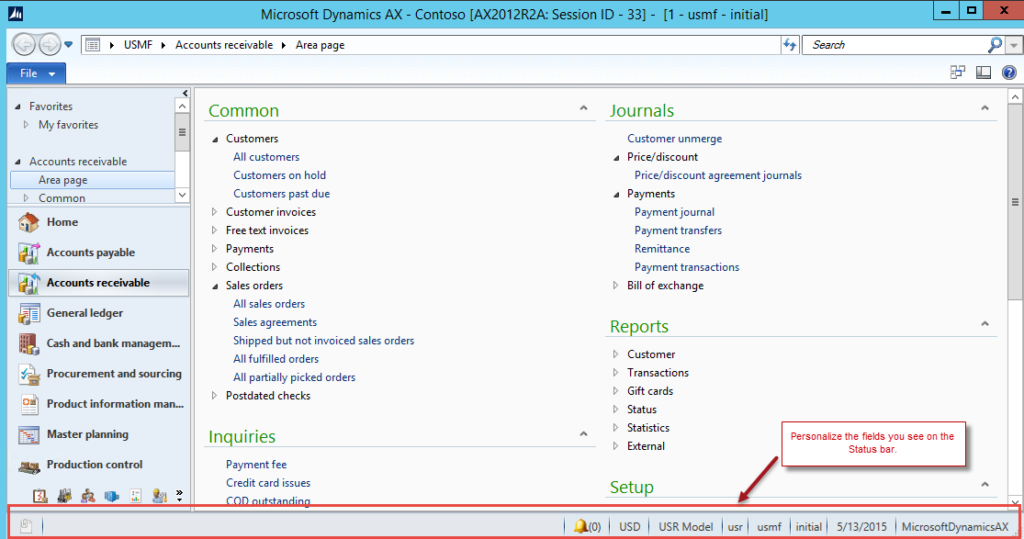Open Customers on hold link
The width and height of the screenshot is (1024, 539).
pyautogui.click(x=280, y=175)
